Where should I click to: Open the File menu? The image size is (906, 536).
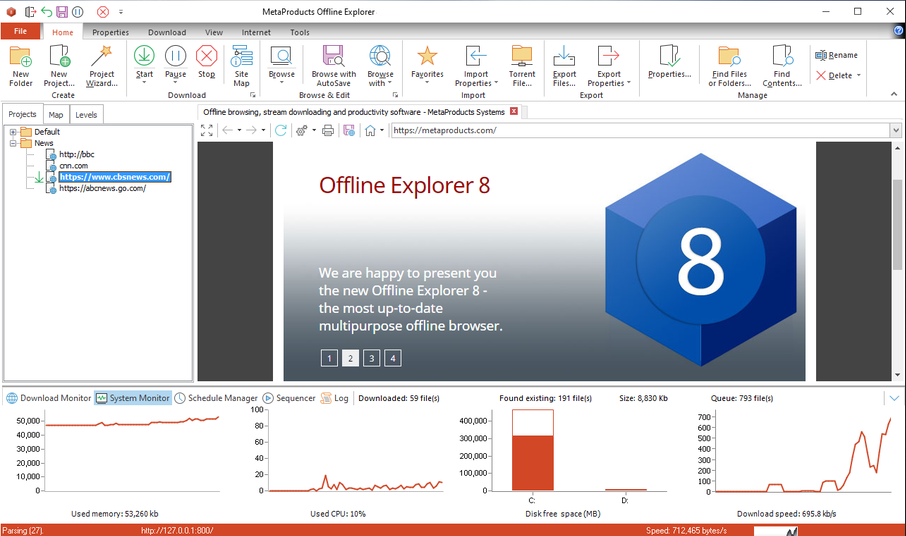click(20, 31)
